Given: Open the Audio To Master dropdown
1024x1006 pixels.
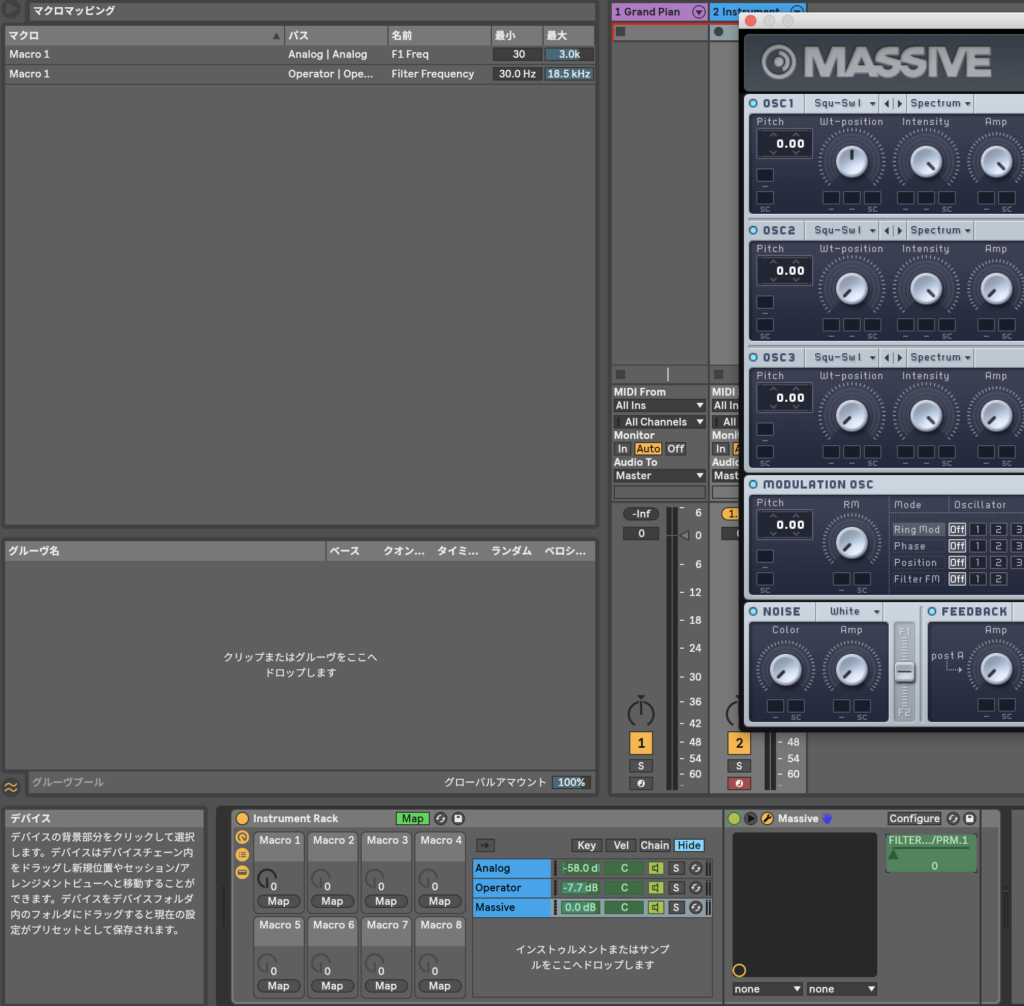Looking at the screenshot, I should click(659, 476).
